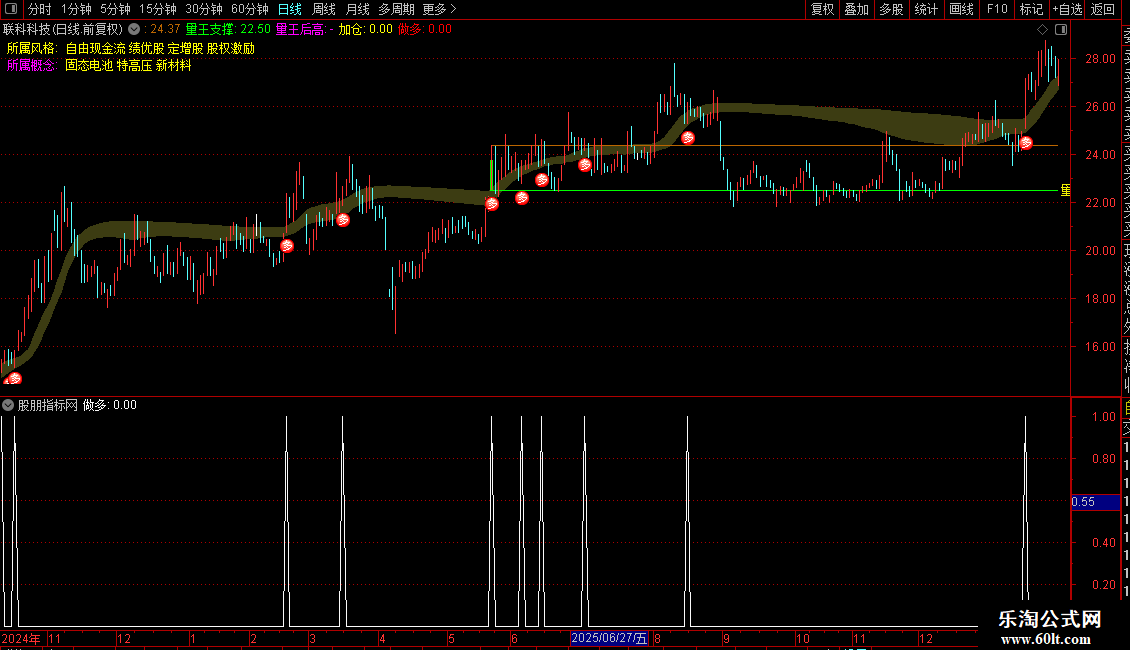
Task: Switch to the 分时 intraday tab
Action: (40, 9)
